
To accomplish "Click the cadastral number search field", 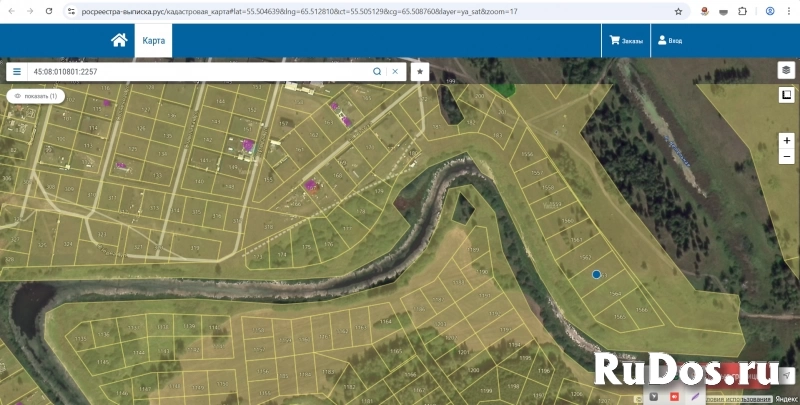I will coord(200,72).
